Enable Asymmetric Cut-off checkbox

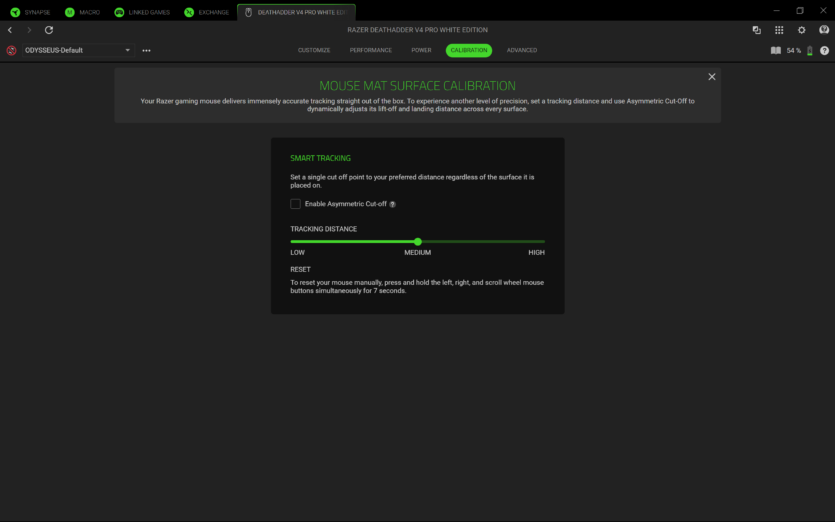point(295,204)
